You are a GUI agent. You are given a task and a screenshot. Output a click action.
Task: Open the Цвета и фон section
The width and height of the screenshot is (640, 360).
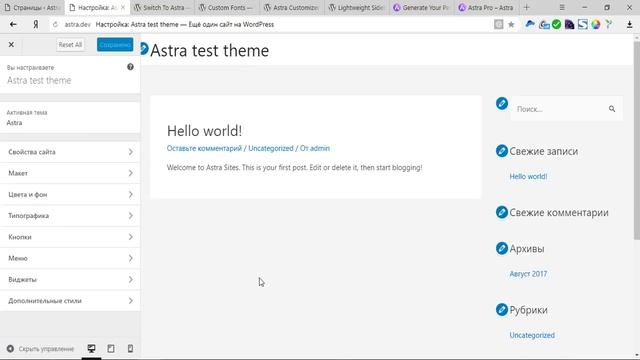(x=70, y=194)
